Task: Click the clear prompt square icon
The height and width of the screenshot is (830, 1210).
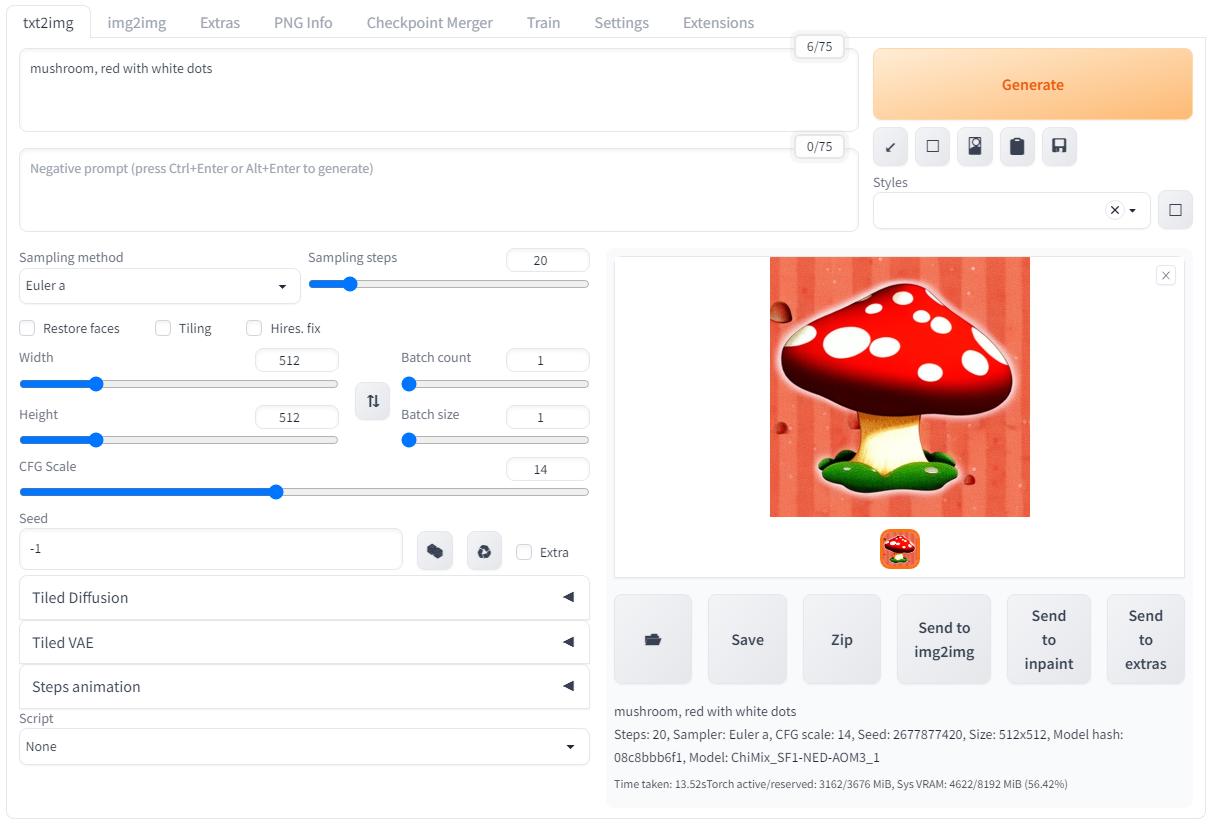Action: tap(932, 147)
